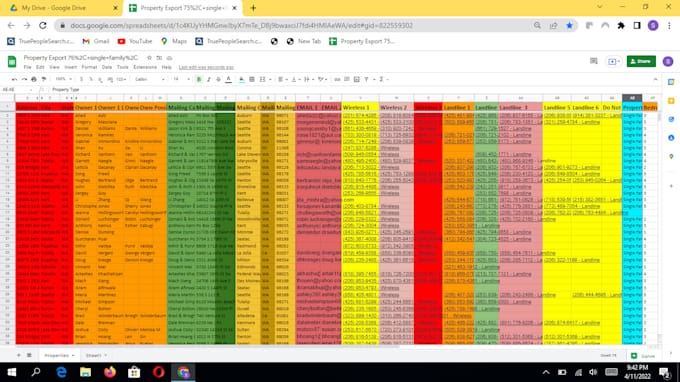Screen dimensions: 680x382
Task: Open the all sheets list icon
Action: coord(29,355)
